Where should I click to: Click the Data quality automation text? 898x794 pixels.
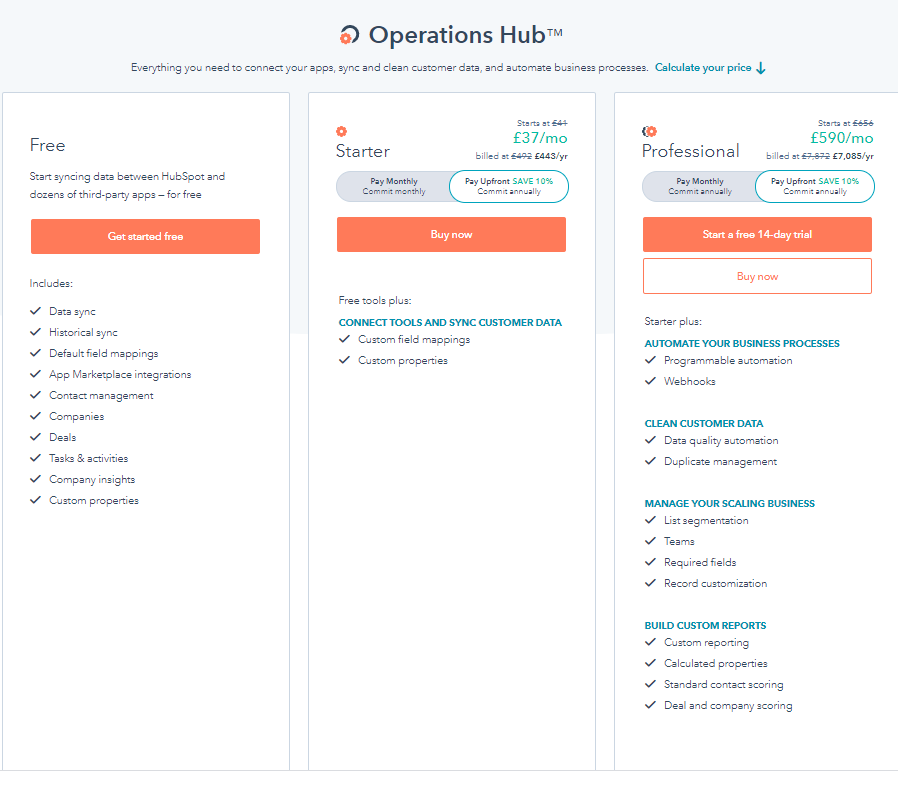click(721, 441)
